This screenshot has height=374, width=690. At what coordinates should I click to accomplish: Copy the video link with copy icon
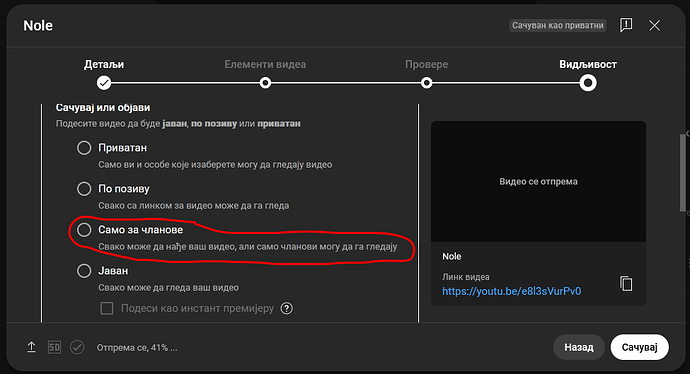pyautogui.click(x=626, y=284)
